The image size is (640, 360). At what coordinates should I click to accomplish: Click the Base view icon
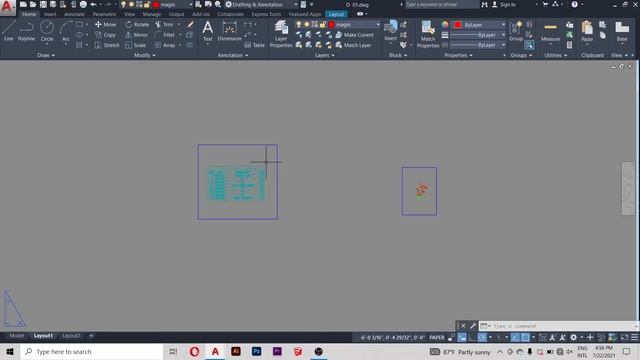click(622, 31)
